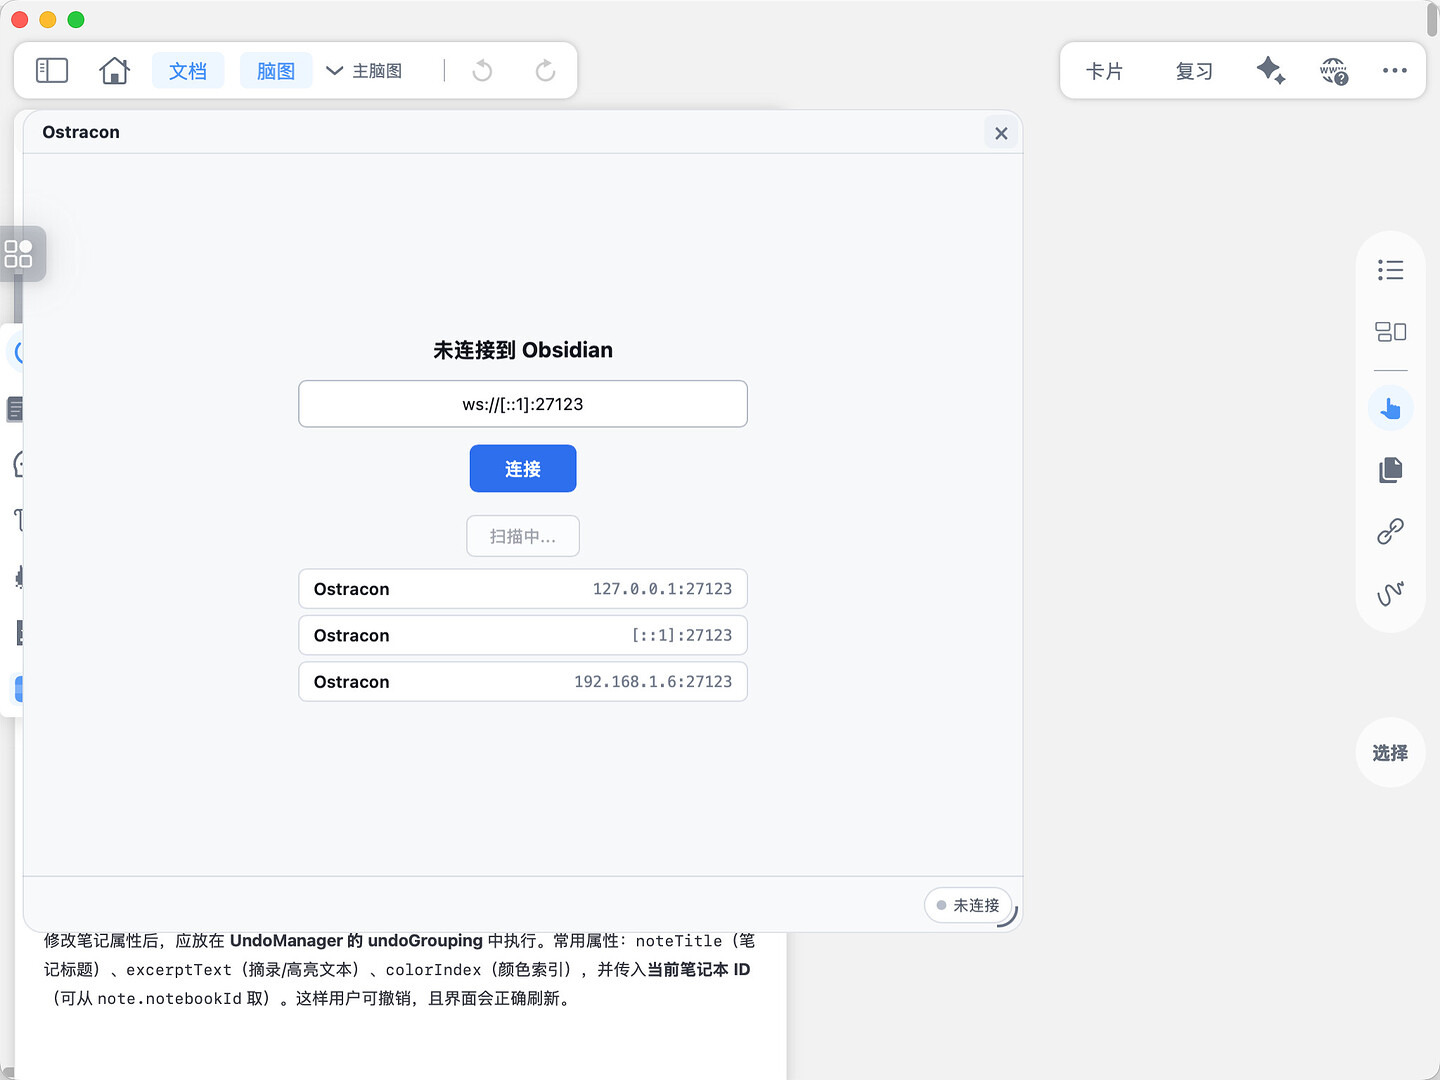Screen dimensions: 1440x1080
Task: Pick the freehand drawing tool icon
Action: click(x=1390, y=593)
